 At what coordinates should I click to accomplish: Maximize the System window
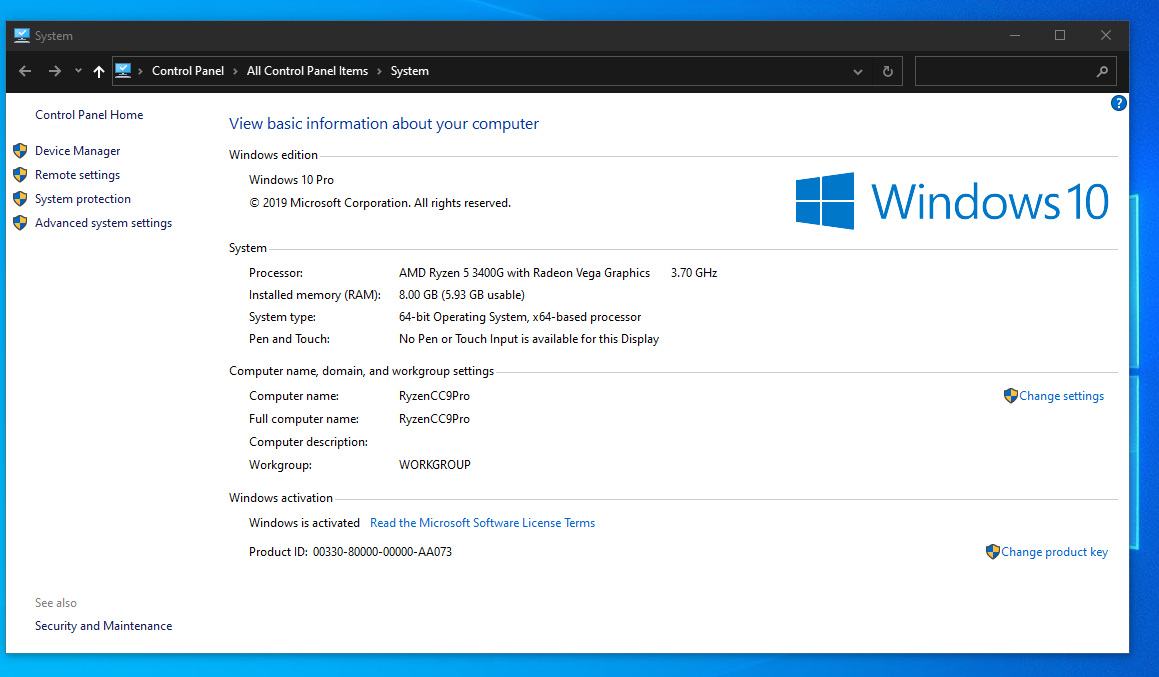coord(1060,35)
